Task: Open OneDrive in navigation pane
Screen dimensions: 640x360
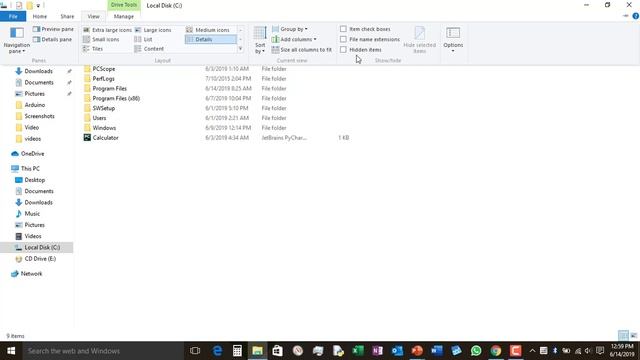Action: pyautogui.click(x=32, y=154)
